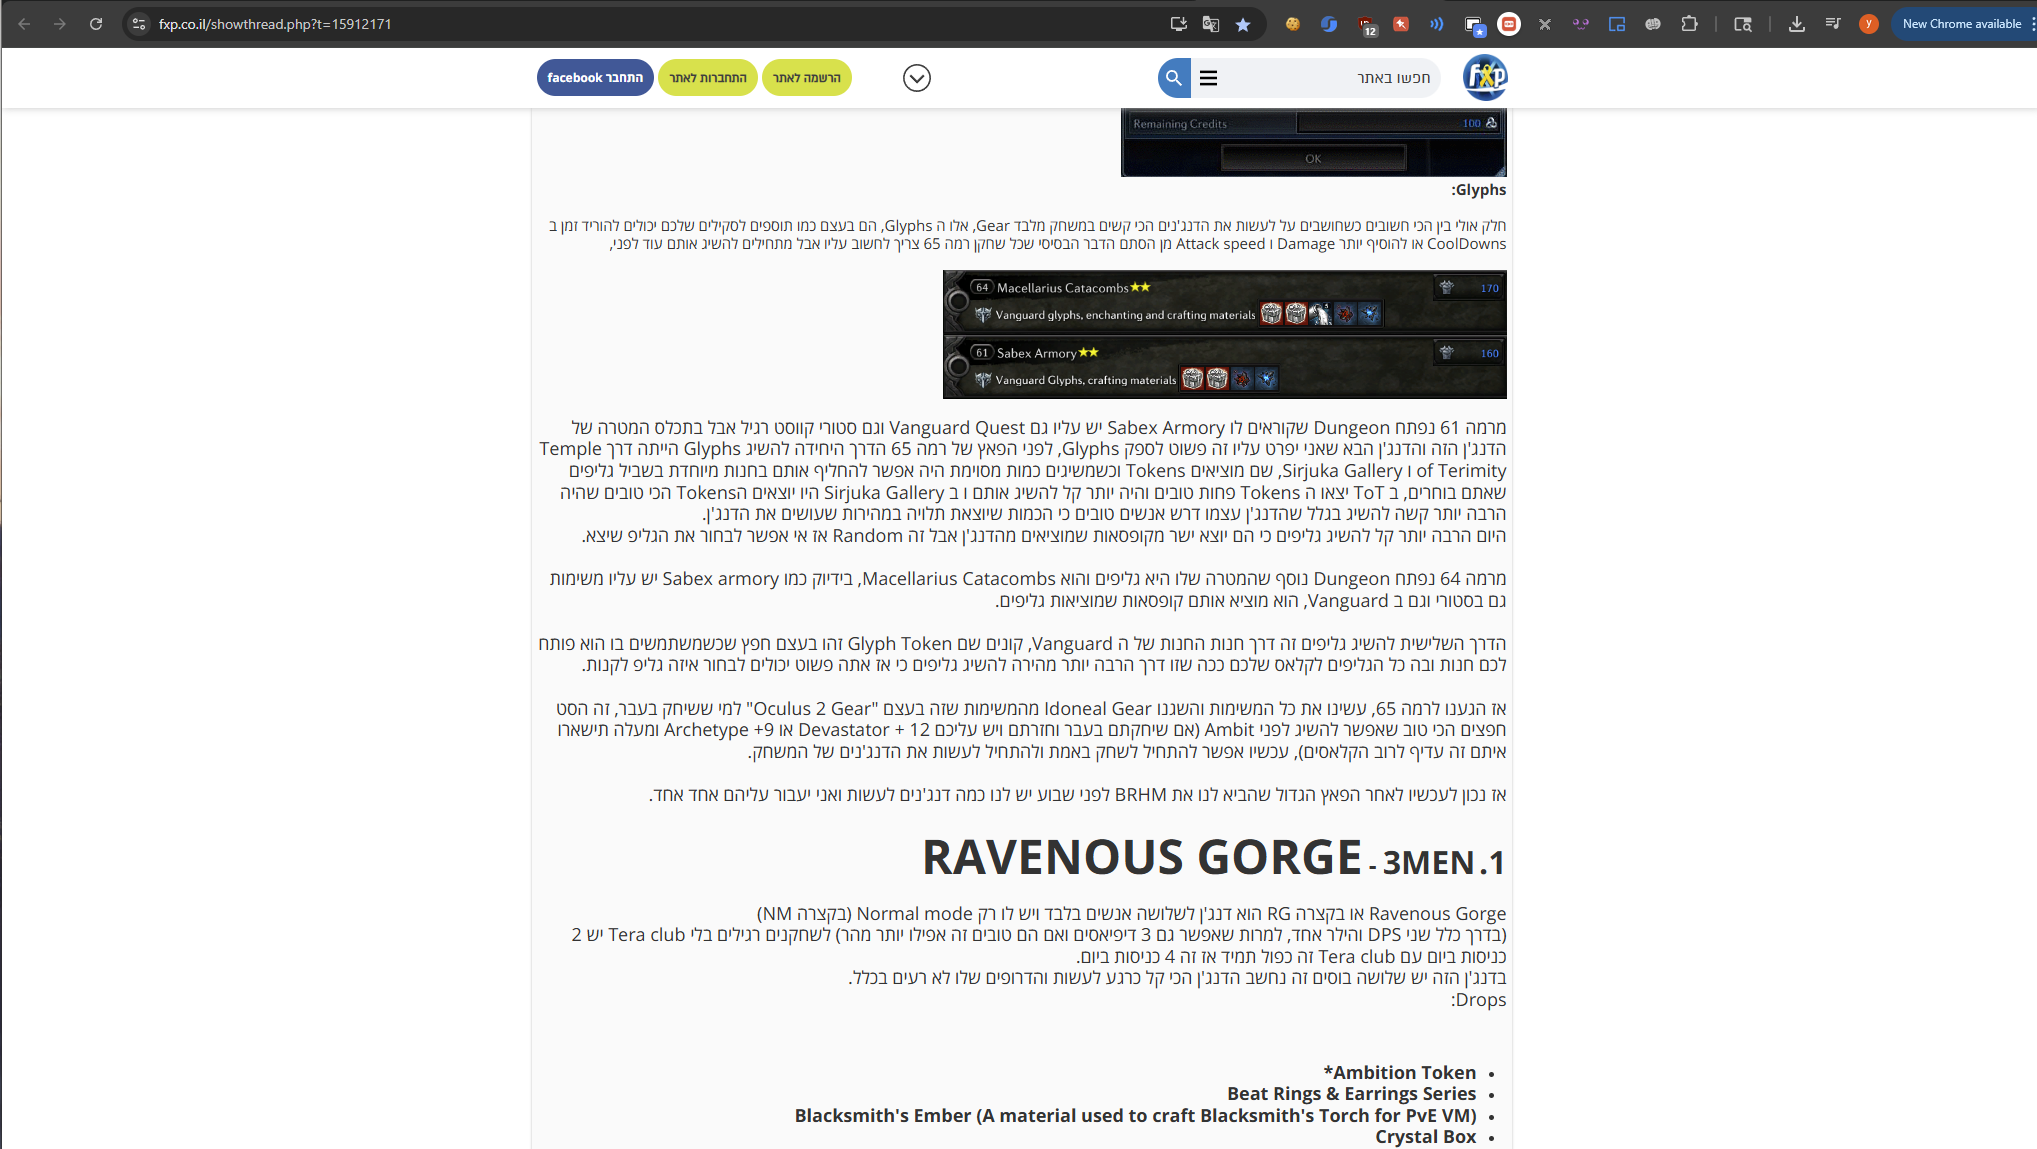This screenshot has height=1149, width=2037.
Task: Click the Crystal Box list item
Action: click(1426, 1137)
